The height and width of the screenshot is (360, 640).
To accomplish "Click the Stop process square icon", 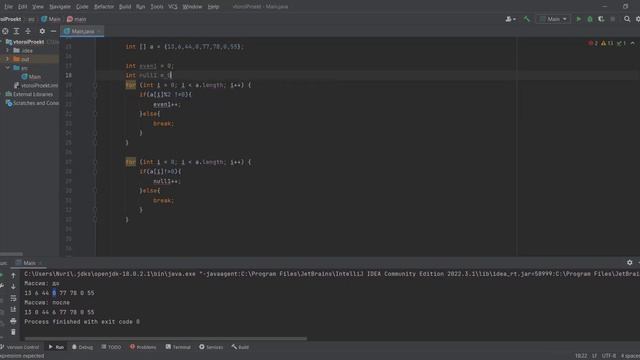I will pyautogui.click(x=613, y=19).
